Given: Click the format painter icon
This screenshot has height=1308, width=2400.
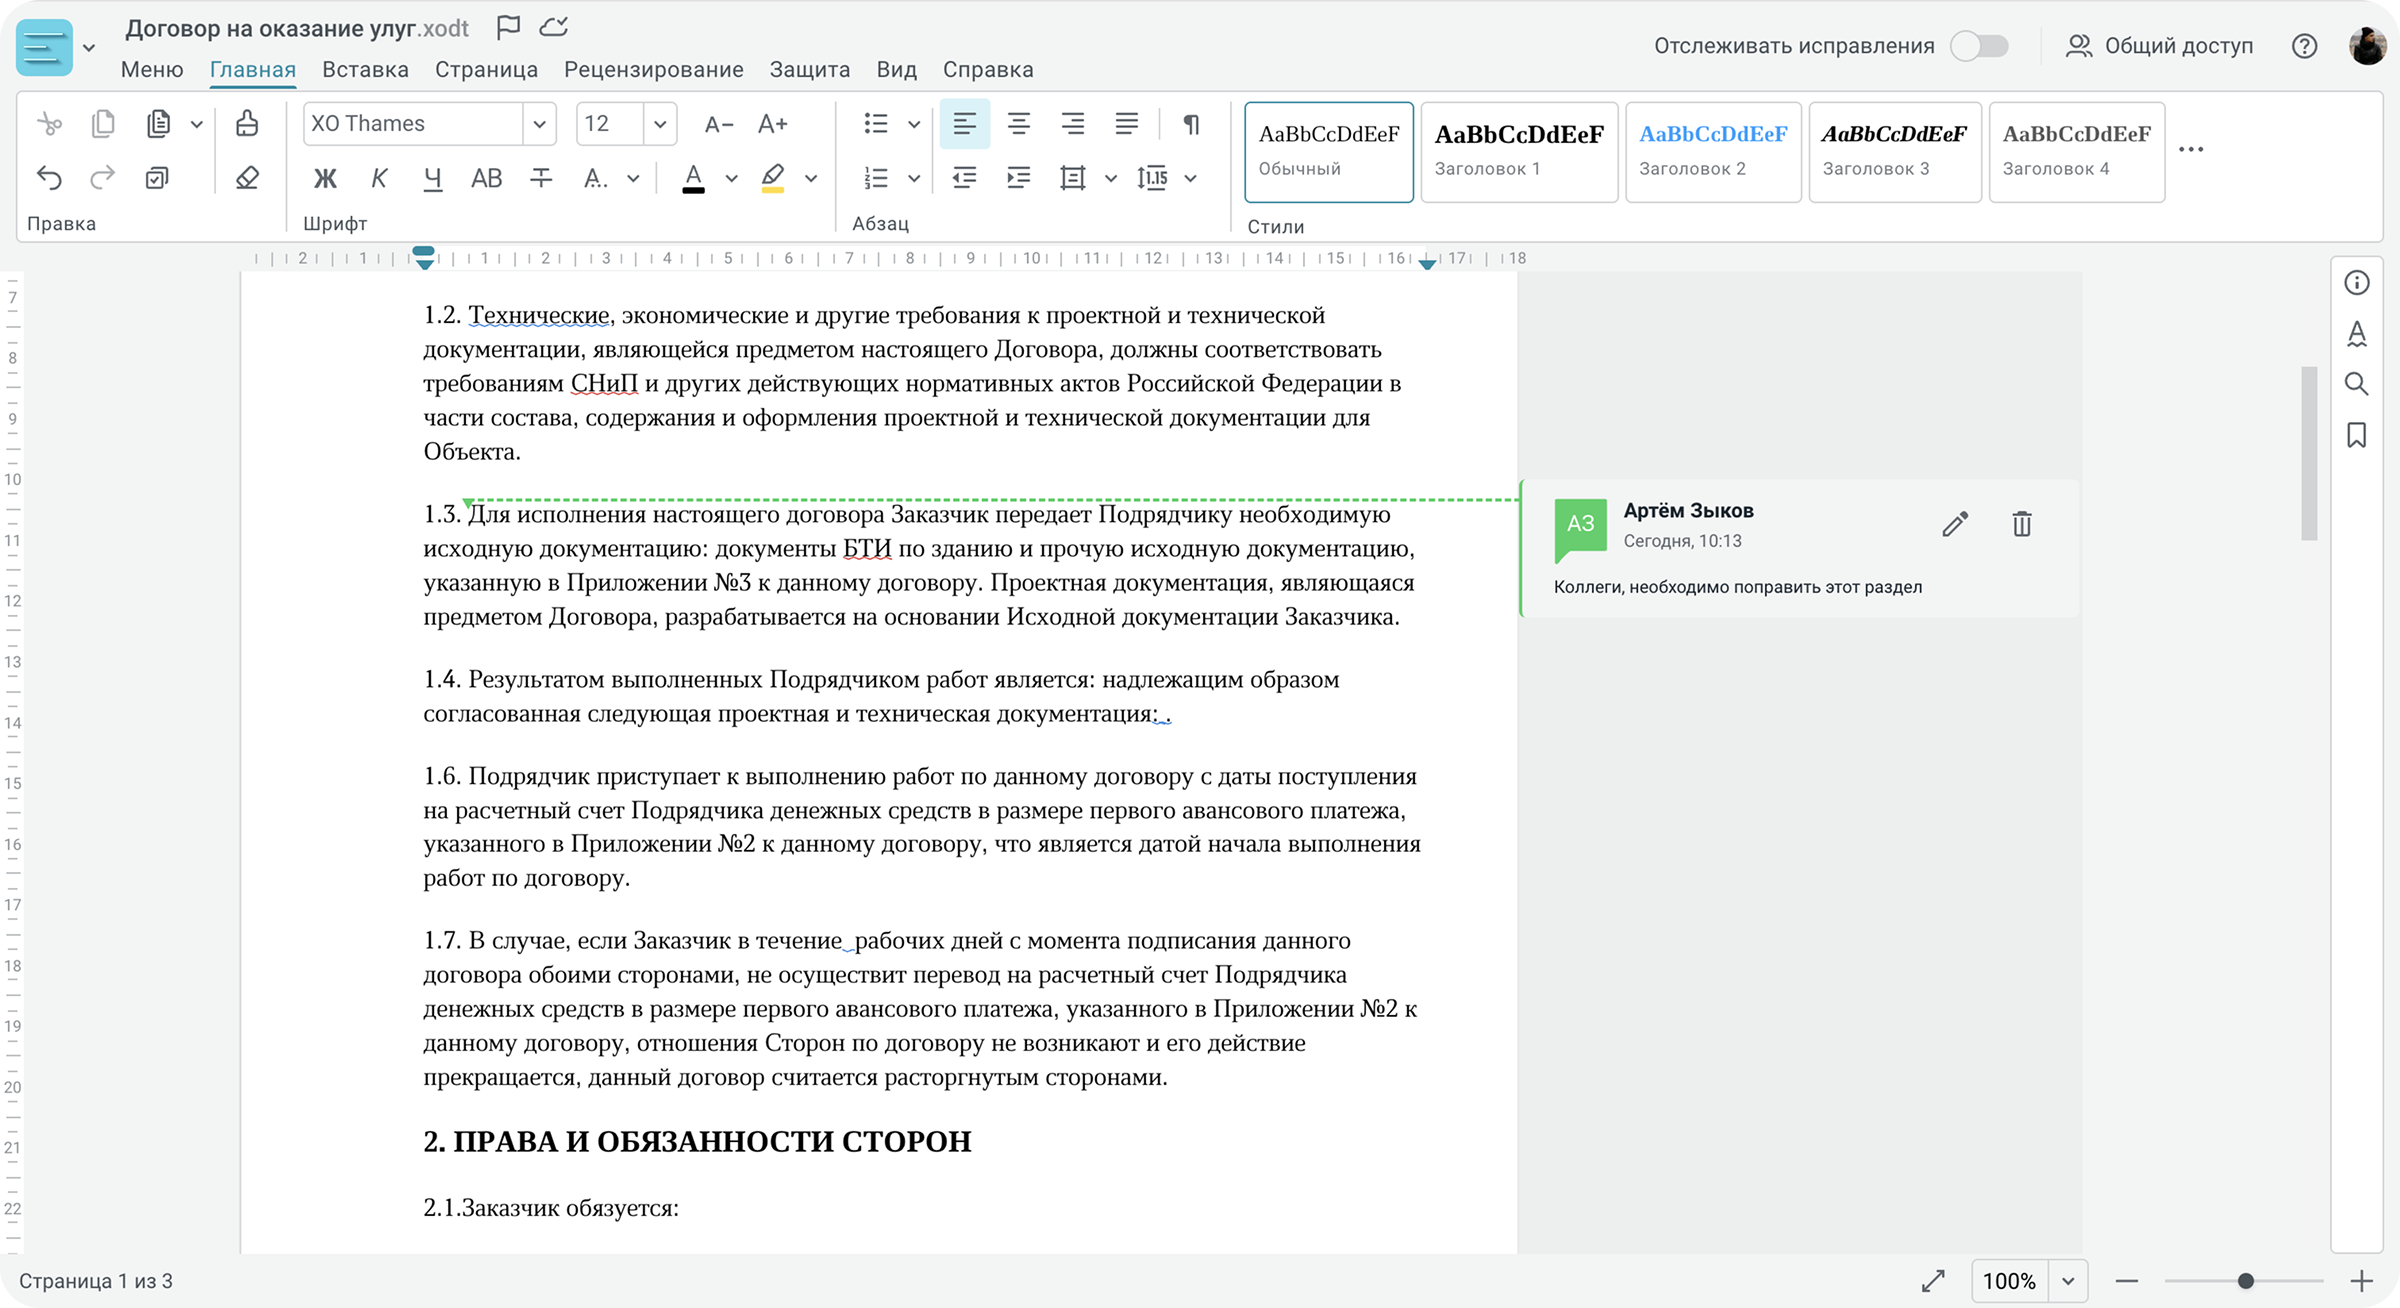Looking at the screenshot, I should pos(246,124).
